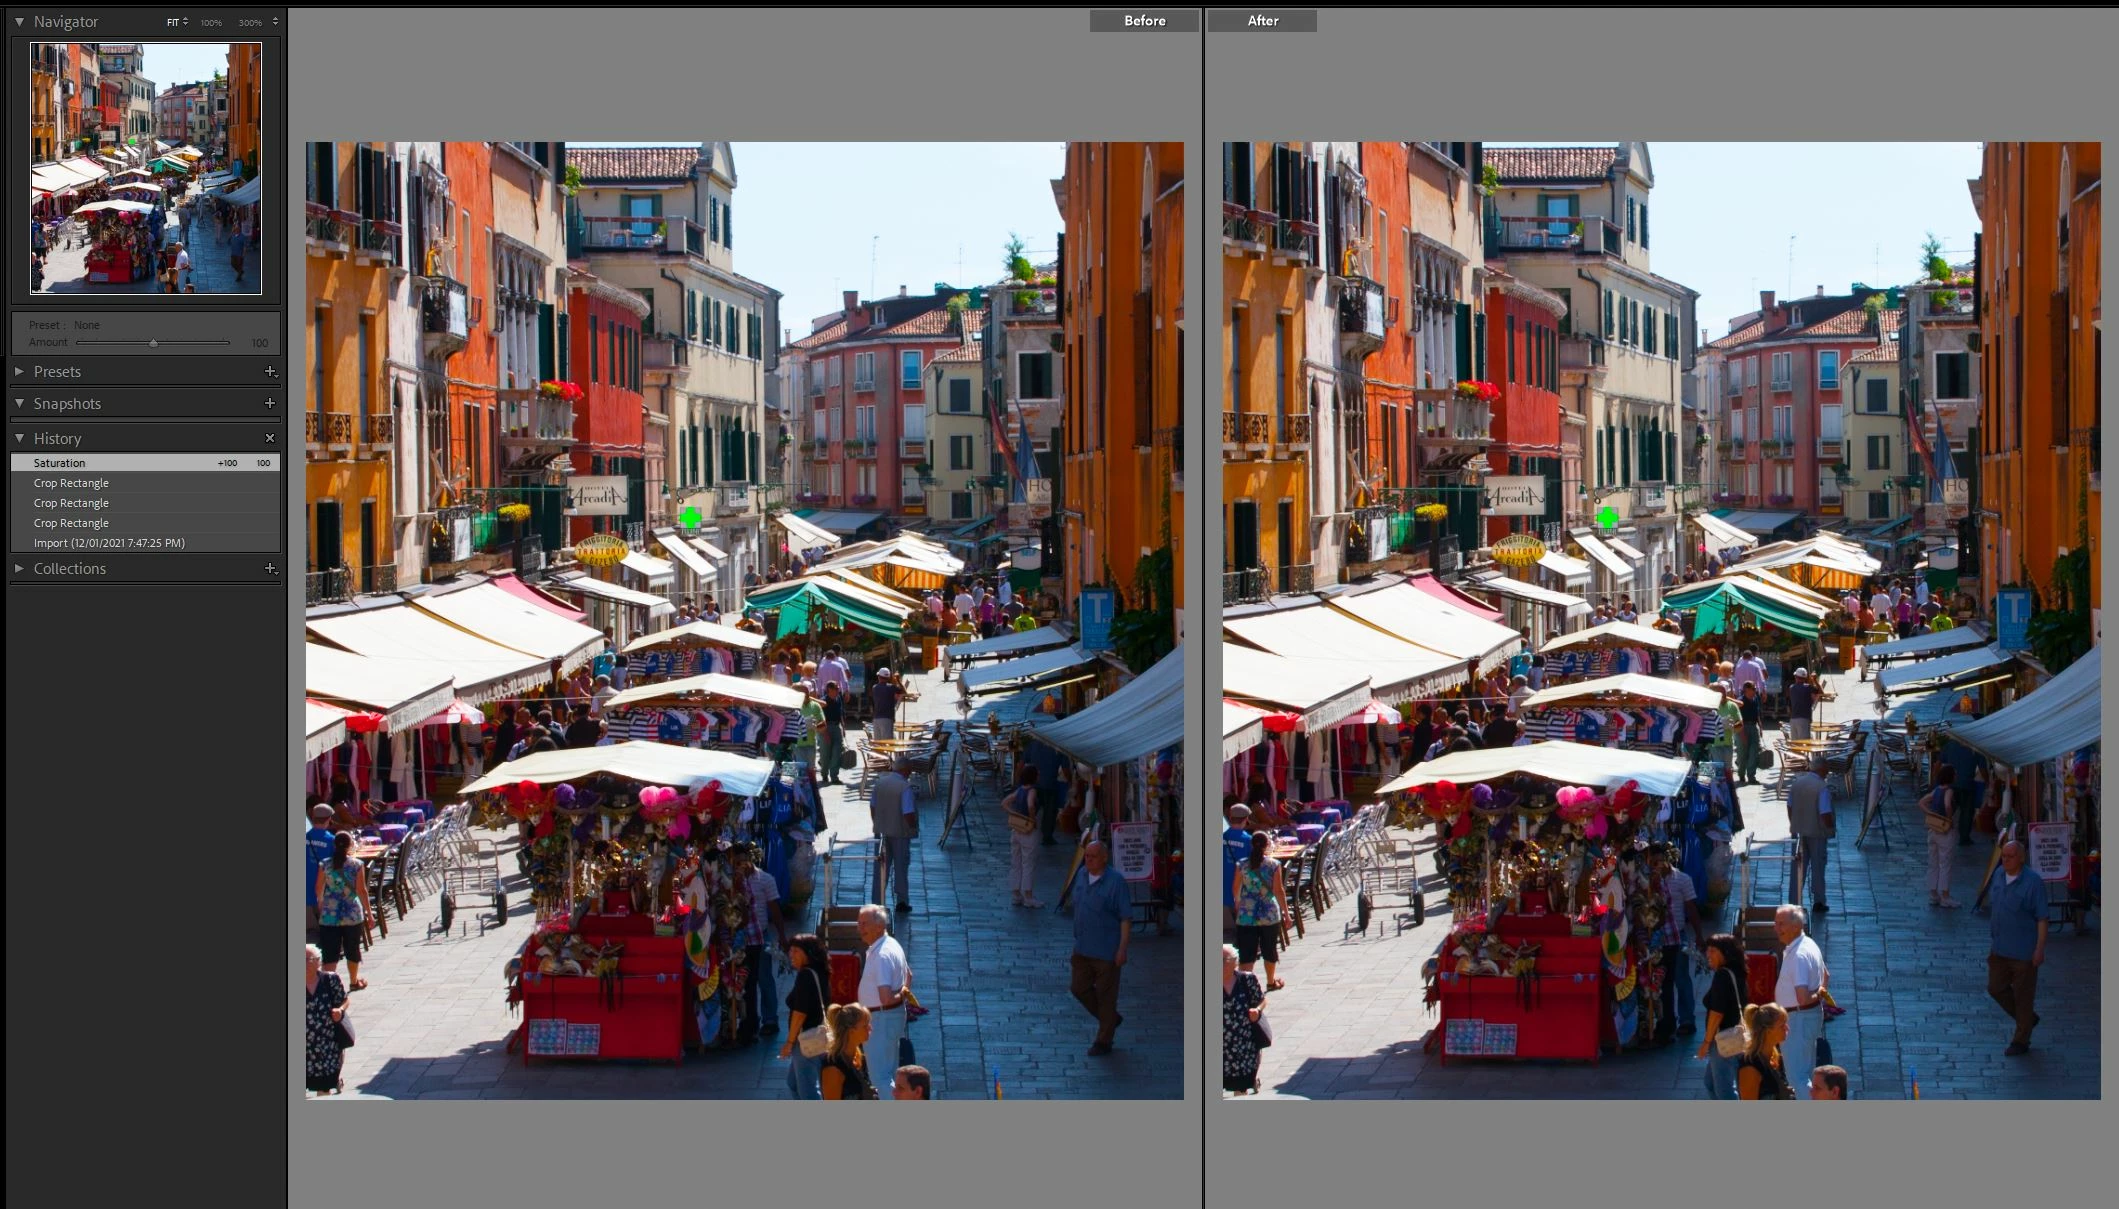Viewport: 2119px width, 1209px height.
Task: Clear history with the X icon
Action: click(x=270, y=438)
